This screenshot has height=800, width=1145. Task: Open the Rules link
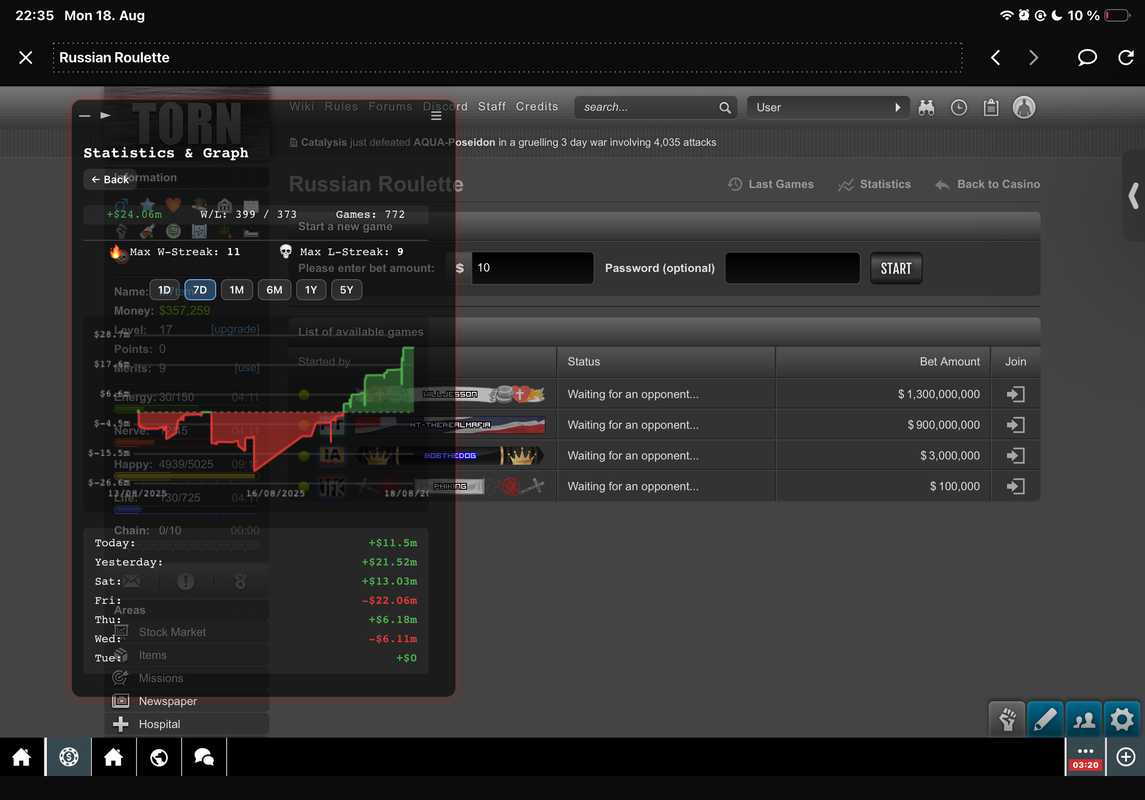click(x=341, y=107)
